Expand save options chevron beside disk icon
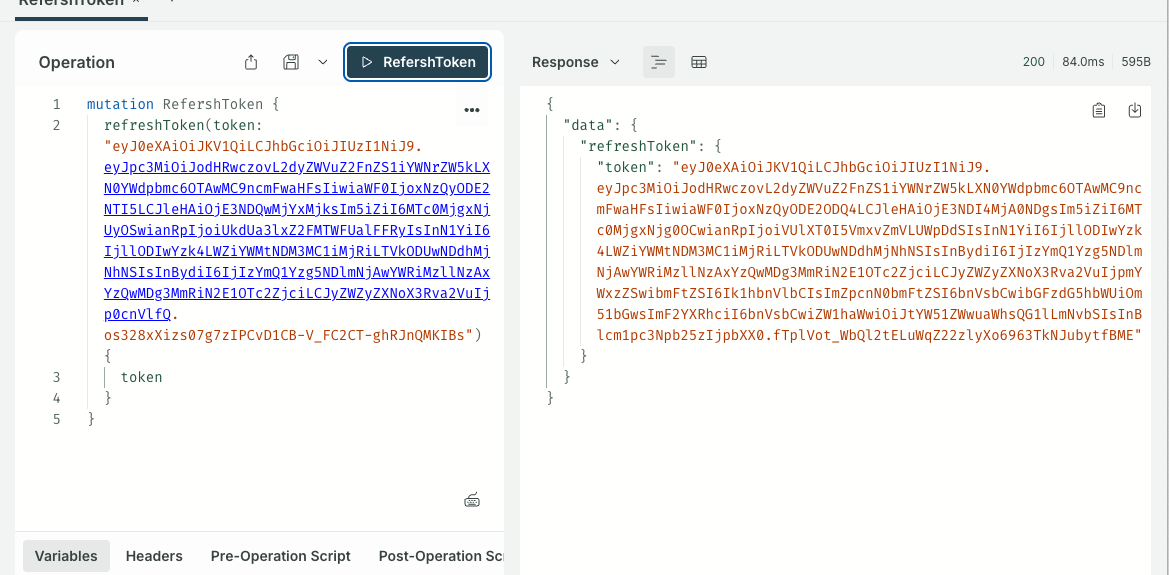 [x=323, y=62]
